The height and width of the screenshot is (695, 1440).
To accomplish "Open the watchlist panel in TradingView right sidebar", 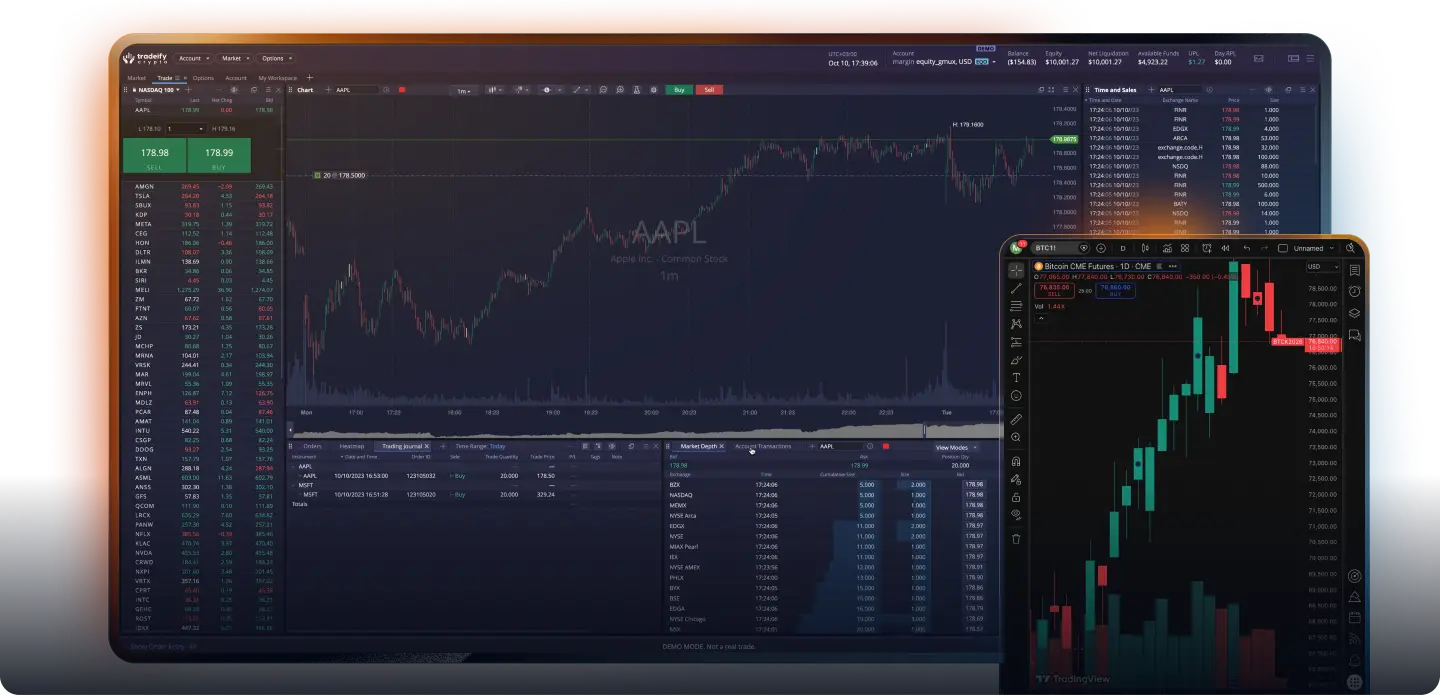I will click(1354, 270).
